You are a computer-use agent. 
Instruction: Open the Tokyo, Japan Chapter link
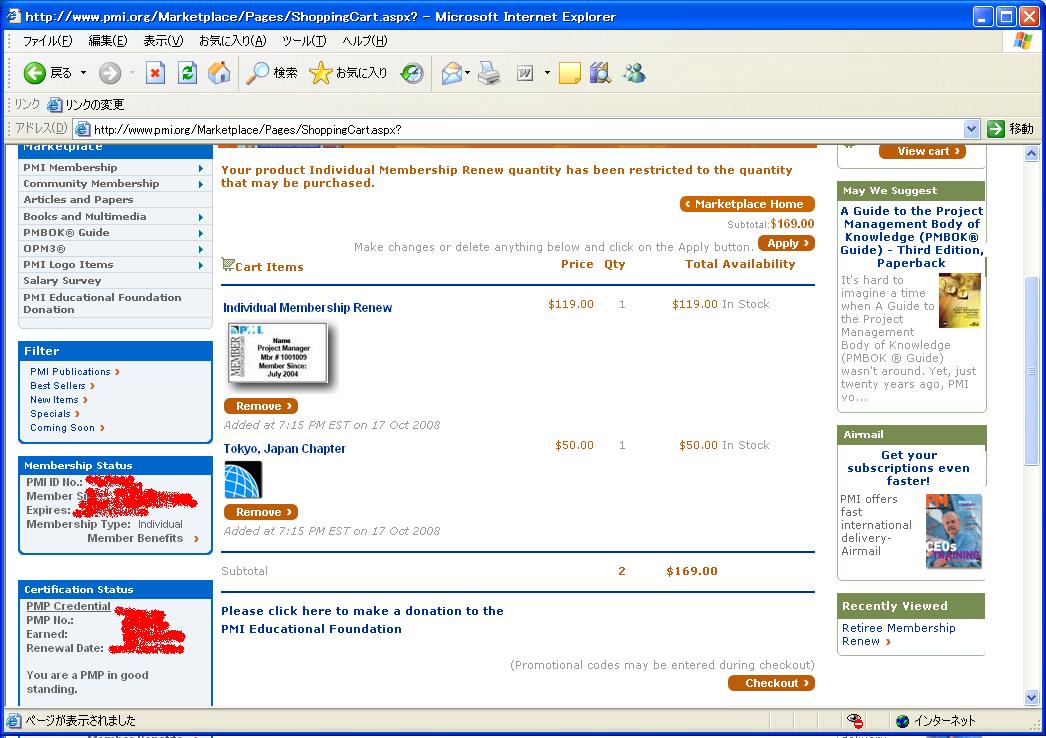pyautogui.click(x=284, y=448)
